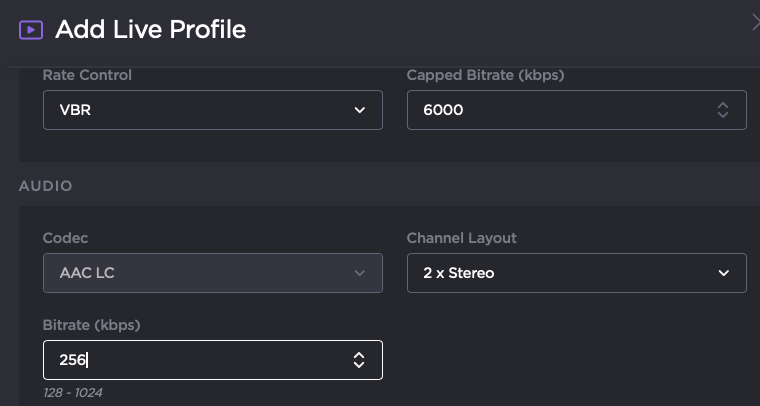The height and width of the screenshot is (406, 760).
Task: Decrease Capped Bitrate with the down arrow
Action: [x=723, y=116]
